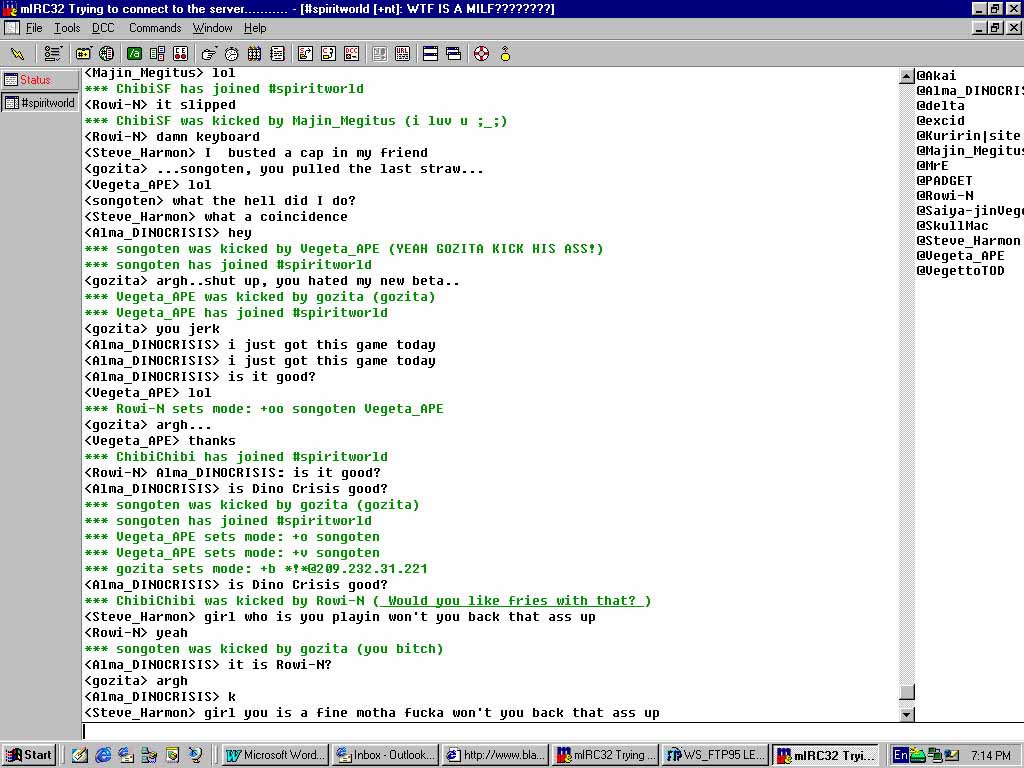
Task: Open the Channels folder toolbar icon
Action: coord(83,54)
